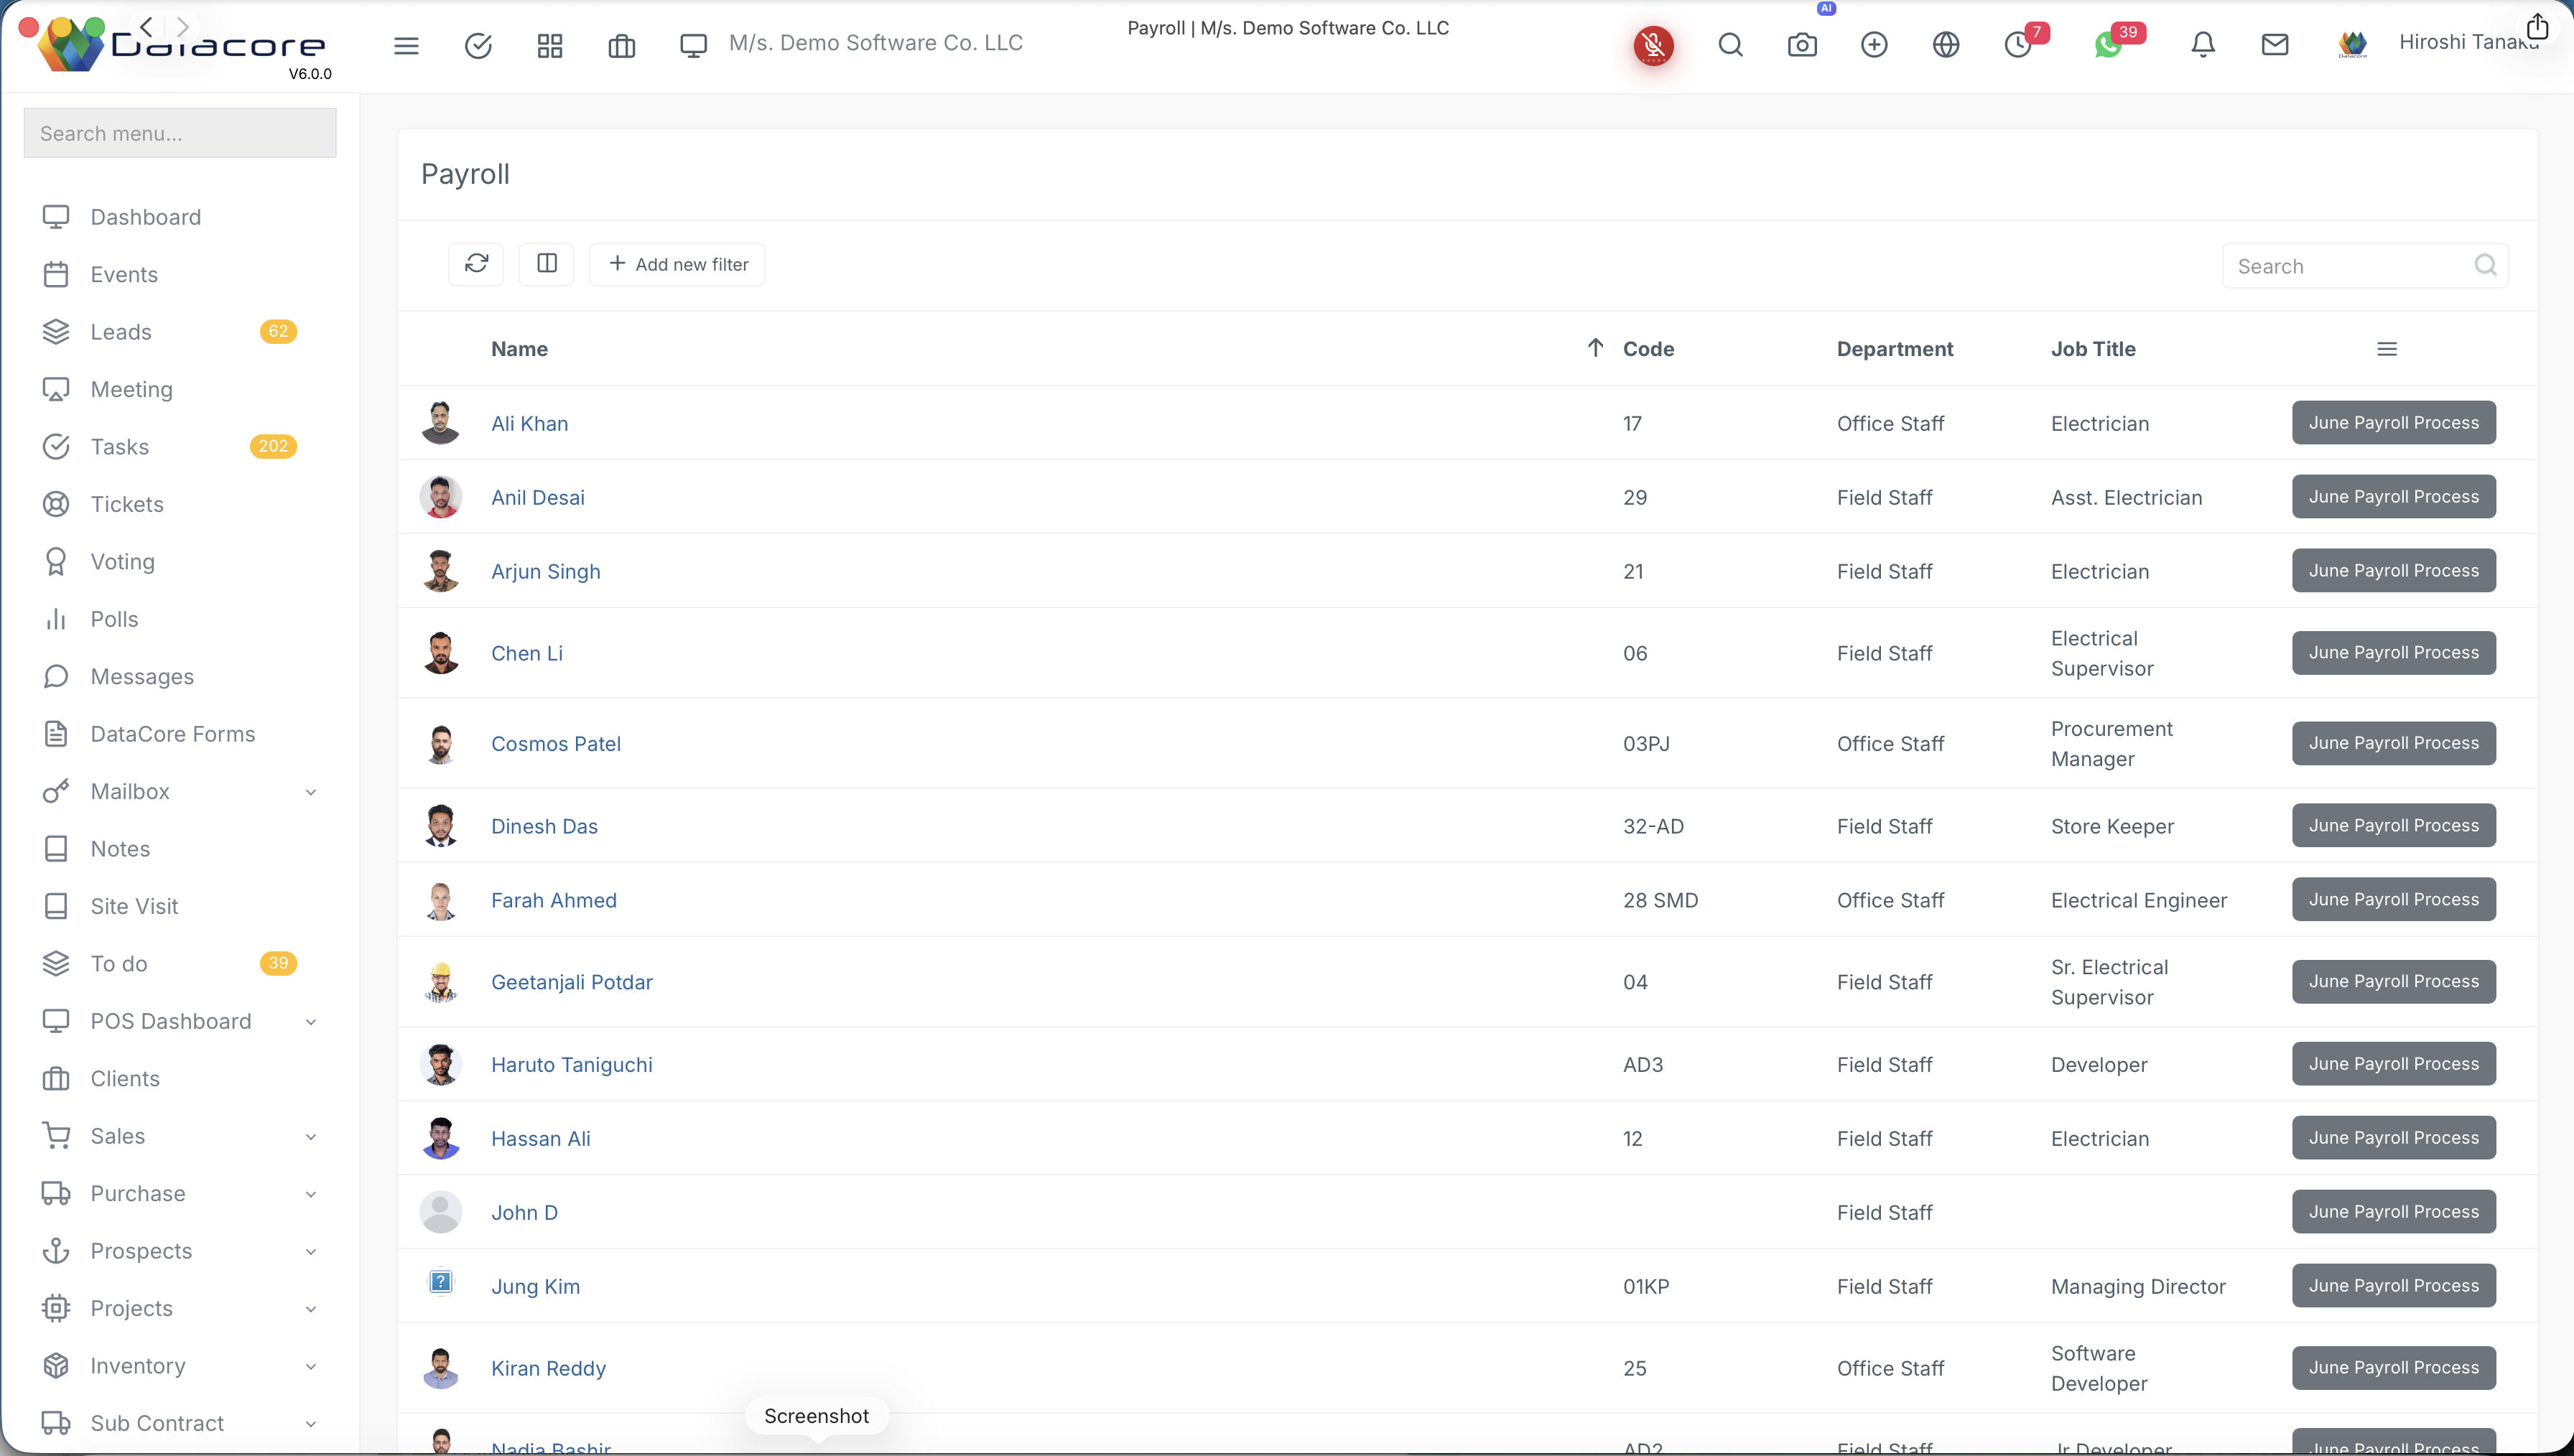Image resolution: width=2574 pixels, height=1456 pixels.
Task: Run June Payroll Process for Farah Ahmed
Action: 2394,900
